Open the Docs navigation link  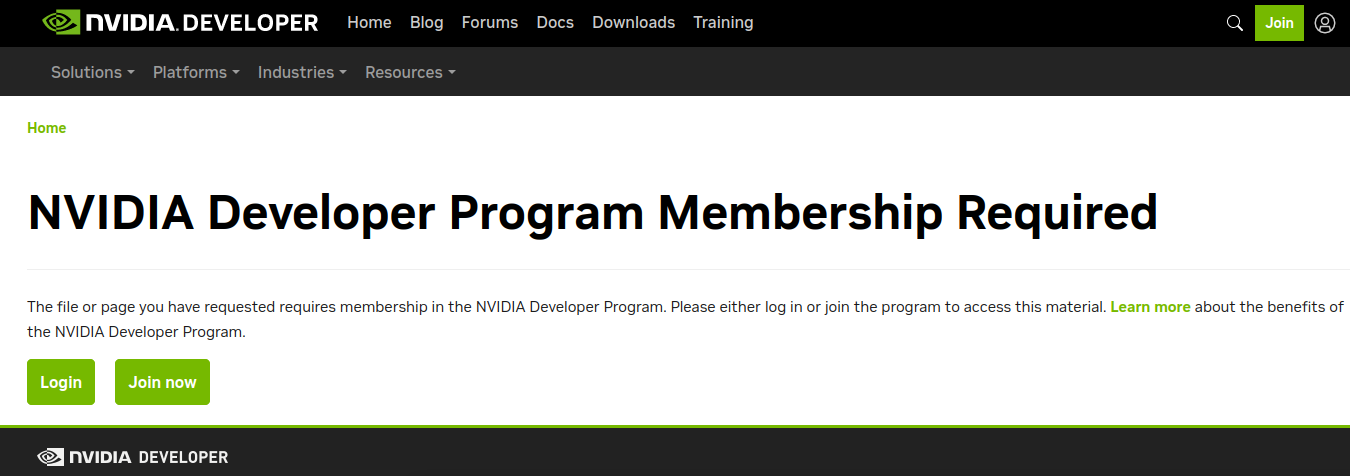tap(555, 22)
